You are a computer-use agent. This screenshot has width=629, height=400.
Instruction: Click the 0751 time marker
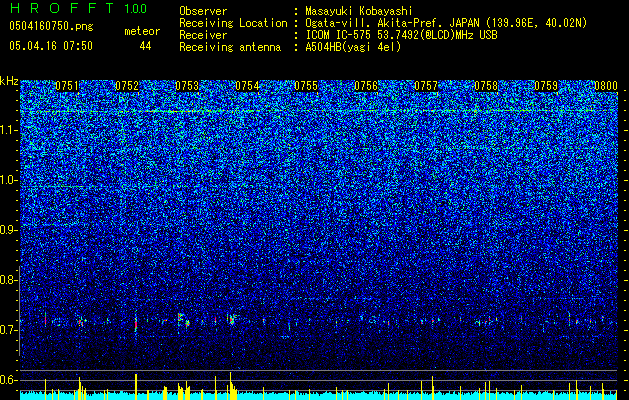(x=67, y=86)
